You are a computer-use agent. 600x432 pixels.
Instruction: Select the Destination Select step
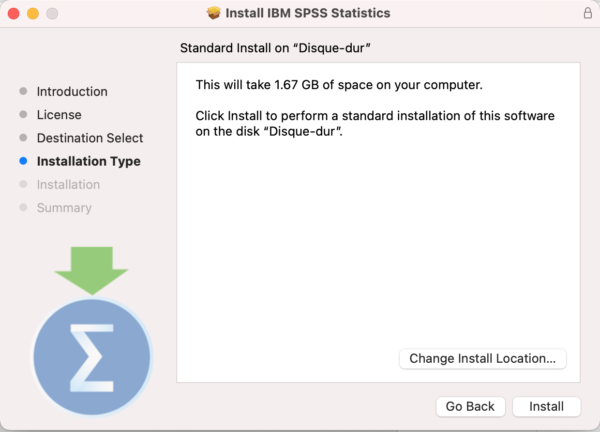90,138
